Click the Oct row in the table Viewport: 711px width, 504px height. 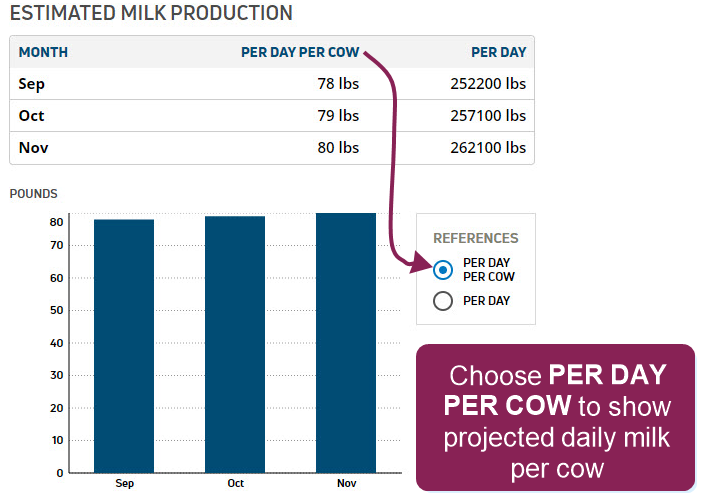tap(272, 116)
